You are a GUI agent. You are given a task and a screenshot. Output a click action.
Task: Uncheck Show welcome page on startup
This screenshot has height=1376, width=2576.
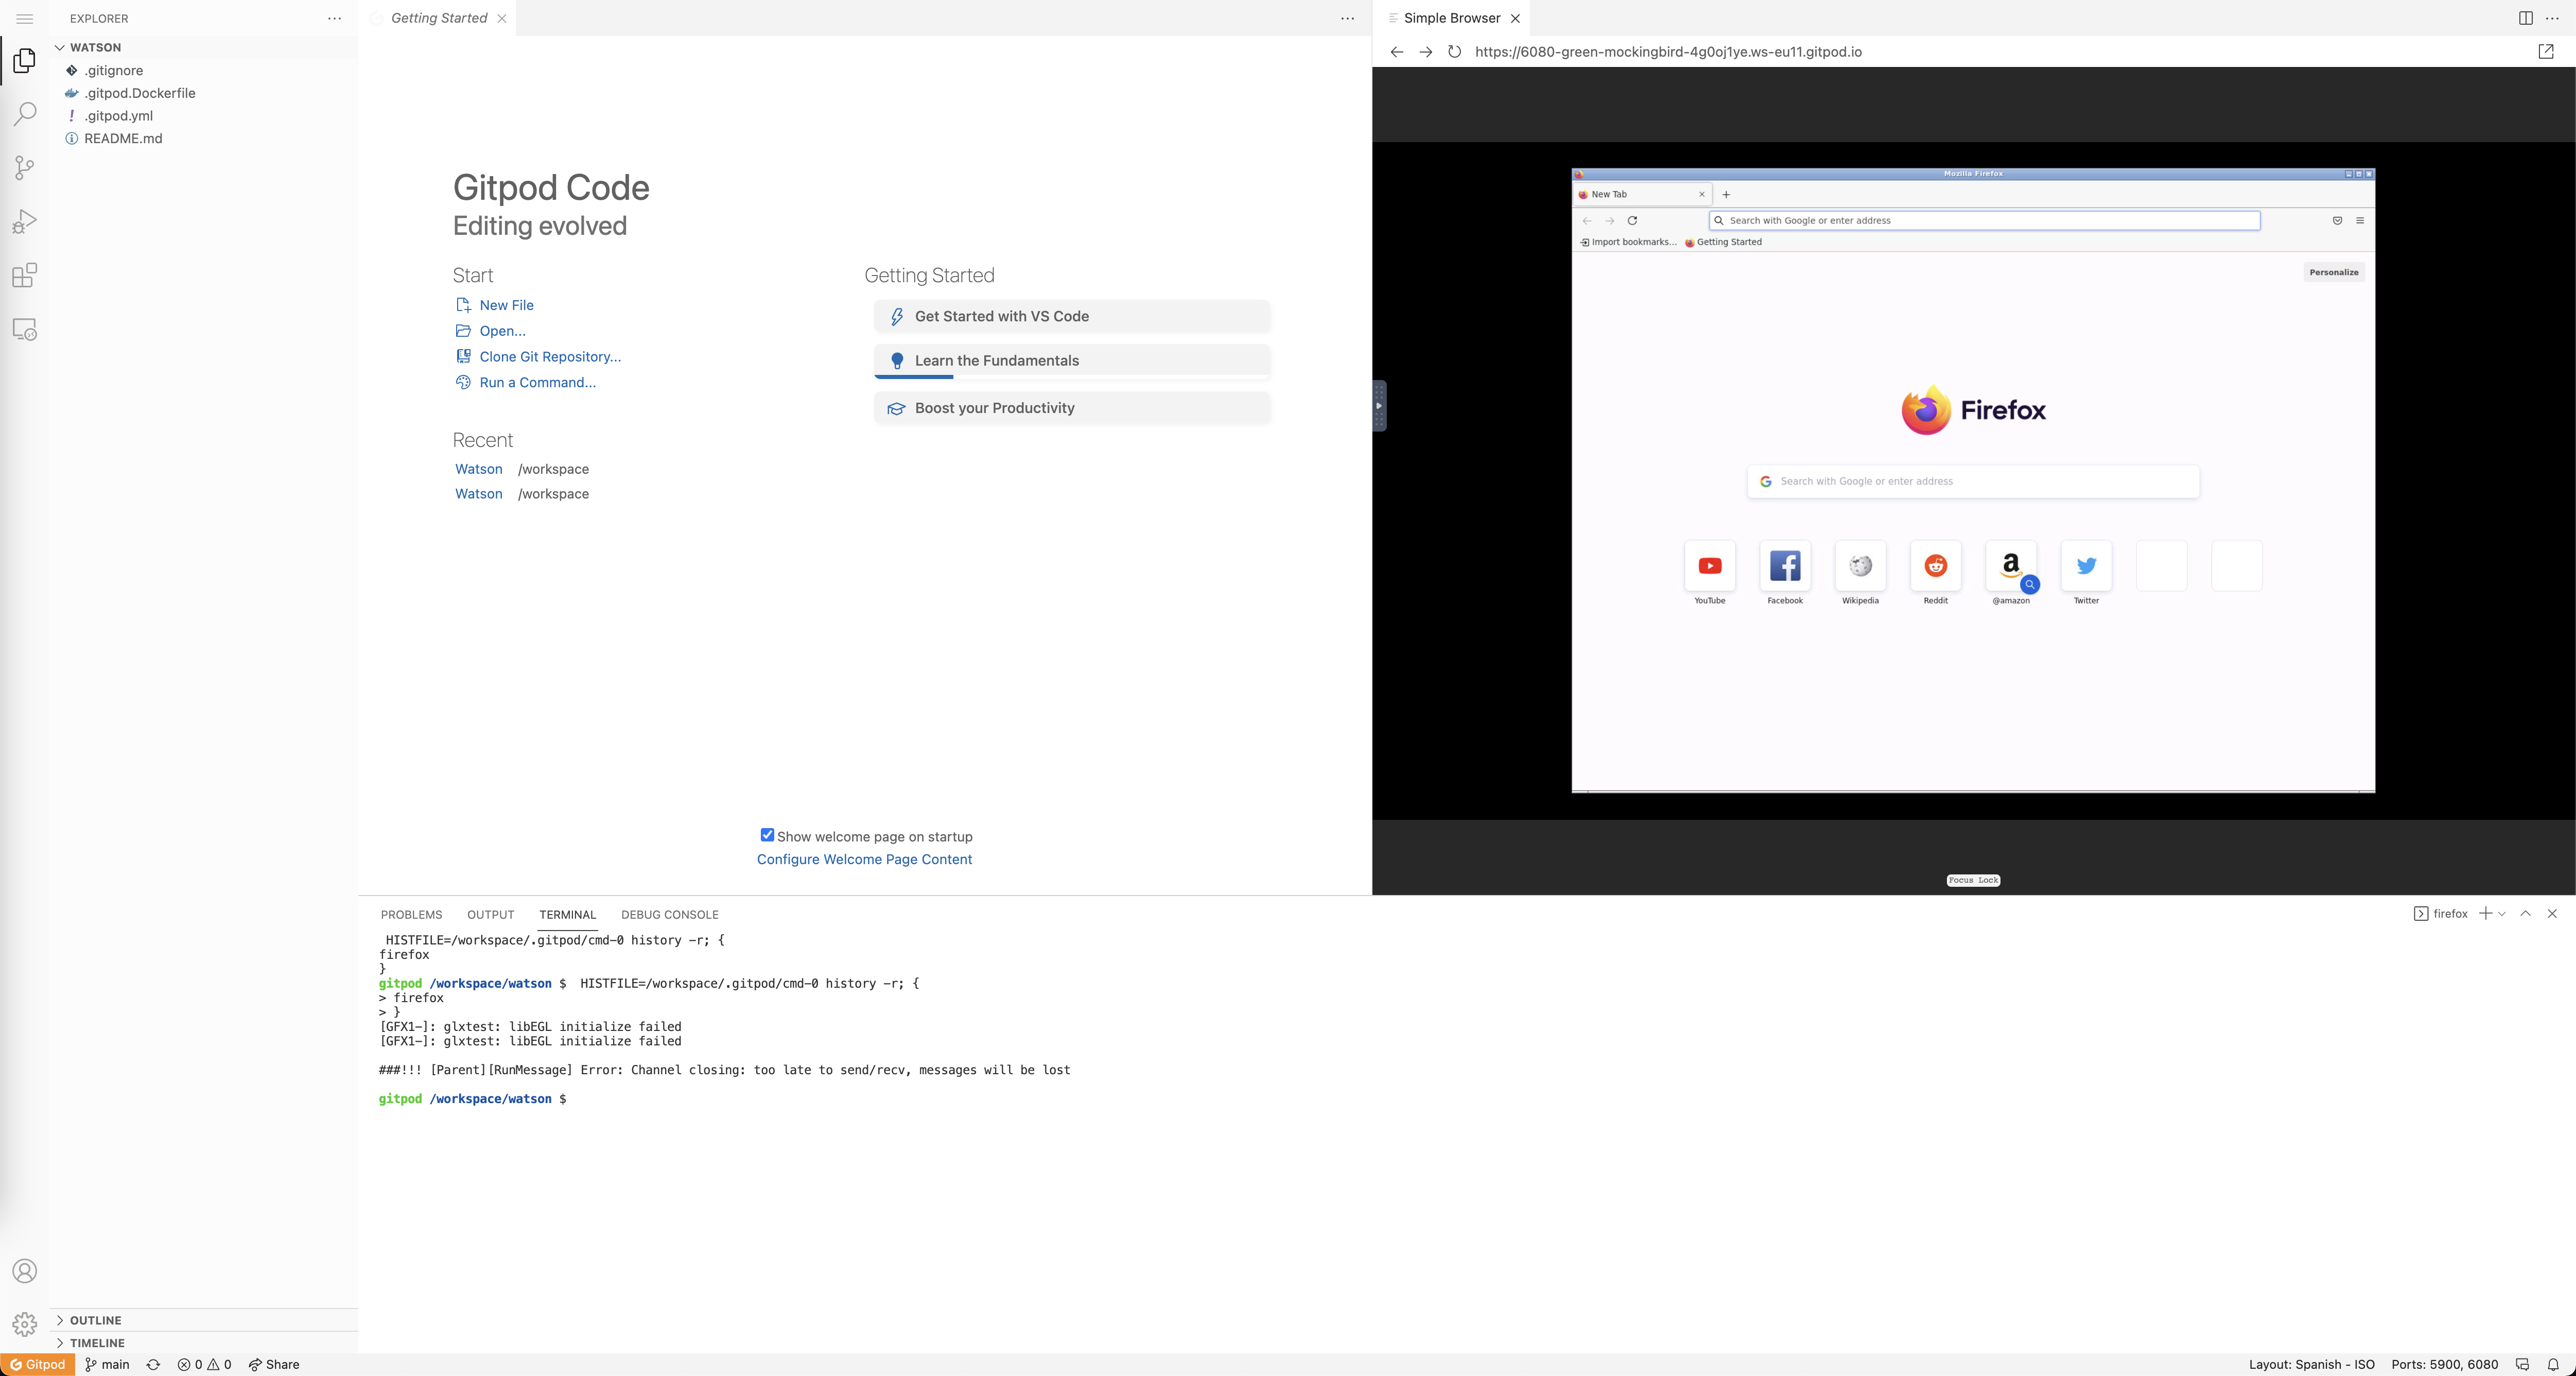coord(767,835)
